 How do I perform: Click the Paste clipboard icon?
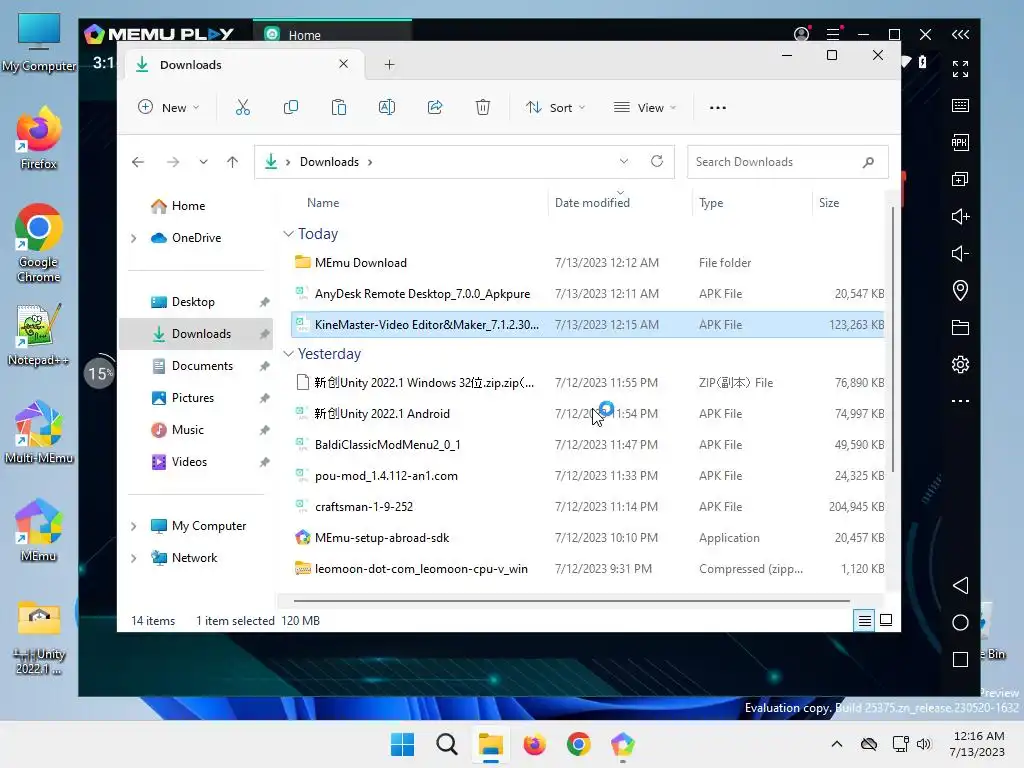coord(339,108)
